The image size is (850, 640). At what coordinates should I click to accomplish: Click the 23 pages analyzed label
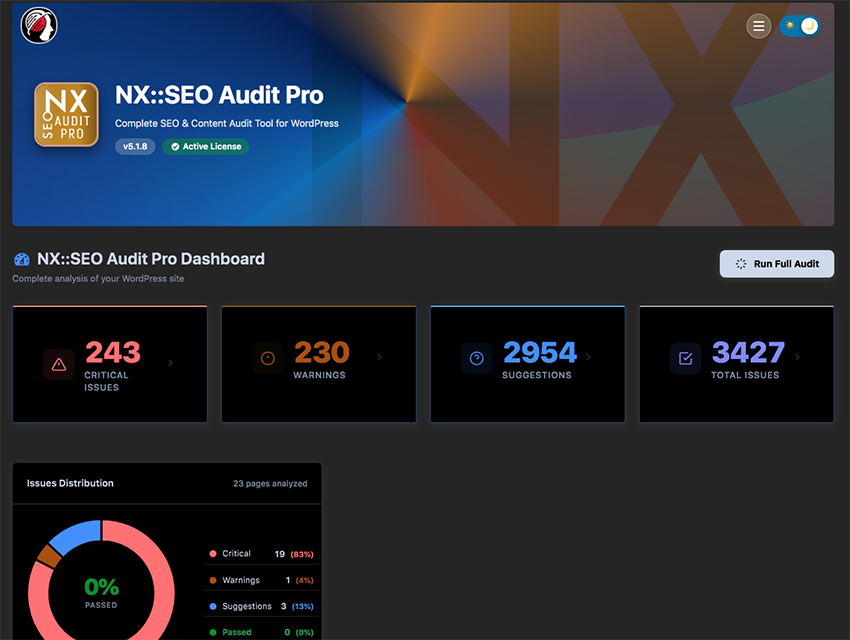coord(270,483)
